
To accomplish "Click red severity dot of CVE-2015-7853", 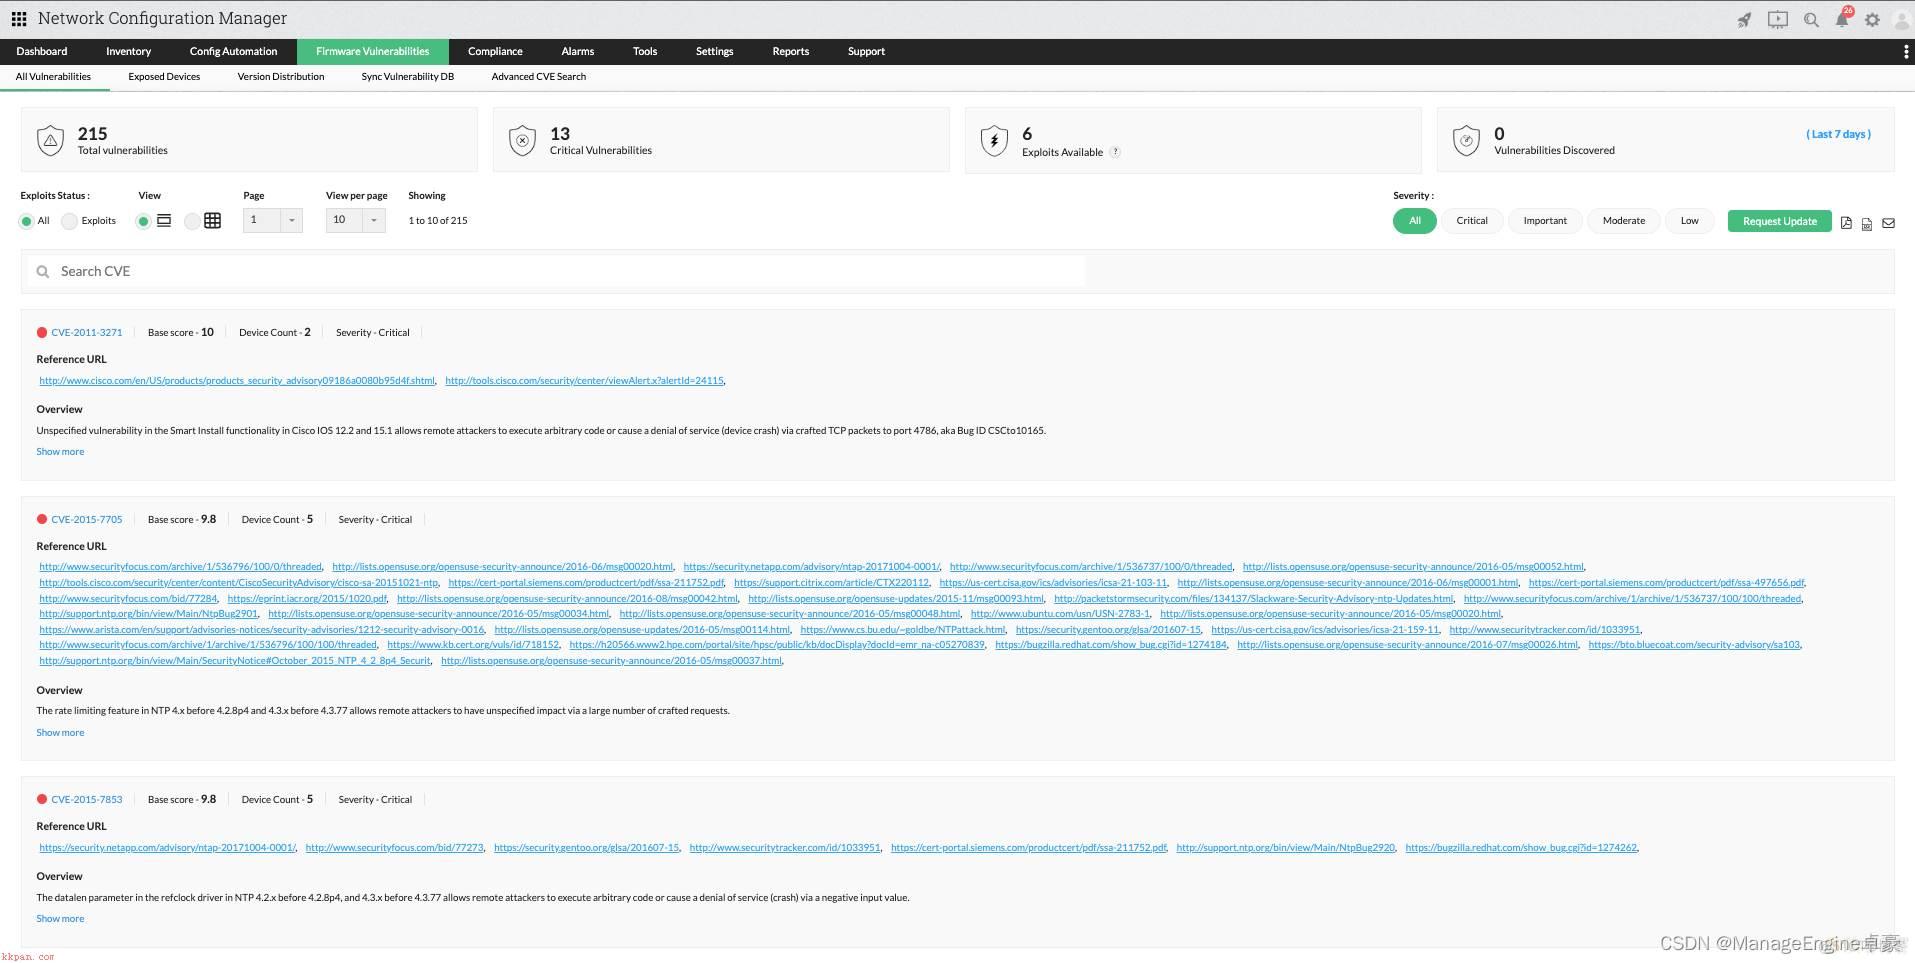I will pyautogui.click(x=42, y=799).
